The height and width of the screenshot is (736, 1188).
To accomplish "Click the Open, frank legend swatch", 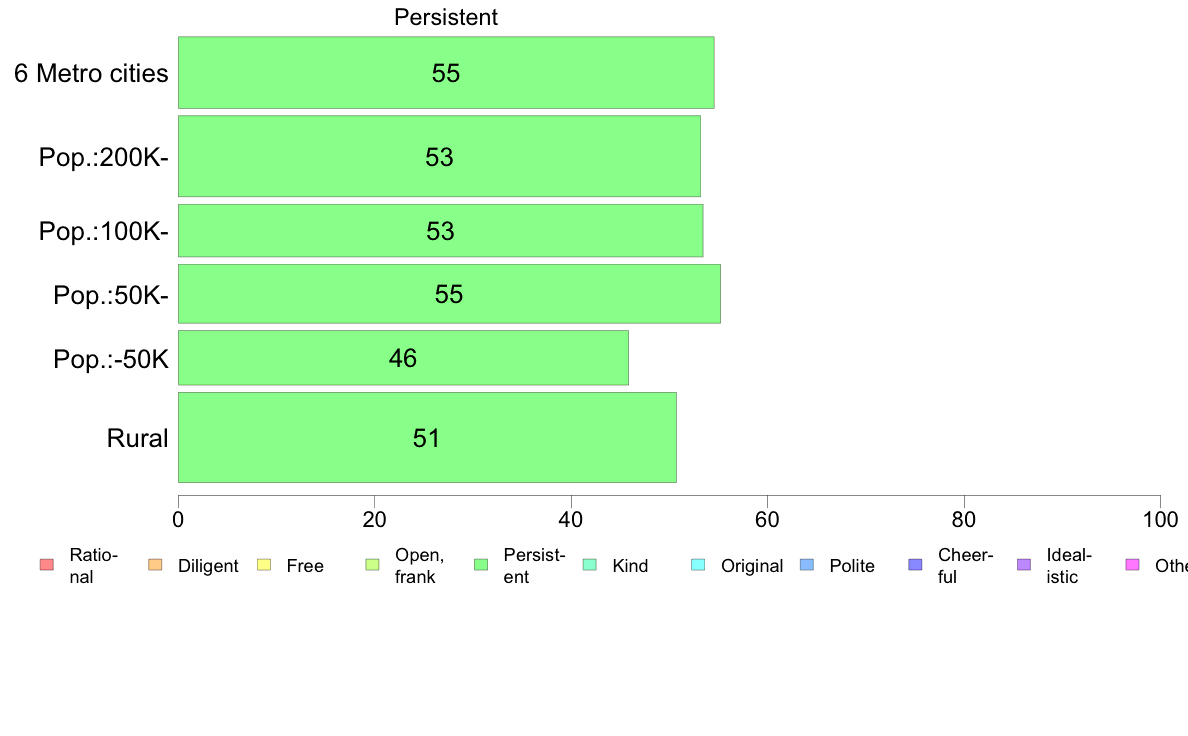I will tap(372, 565).
